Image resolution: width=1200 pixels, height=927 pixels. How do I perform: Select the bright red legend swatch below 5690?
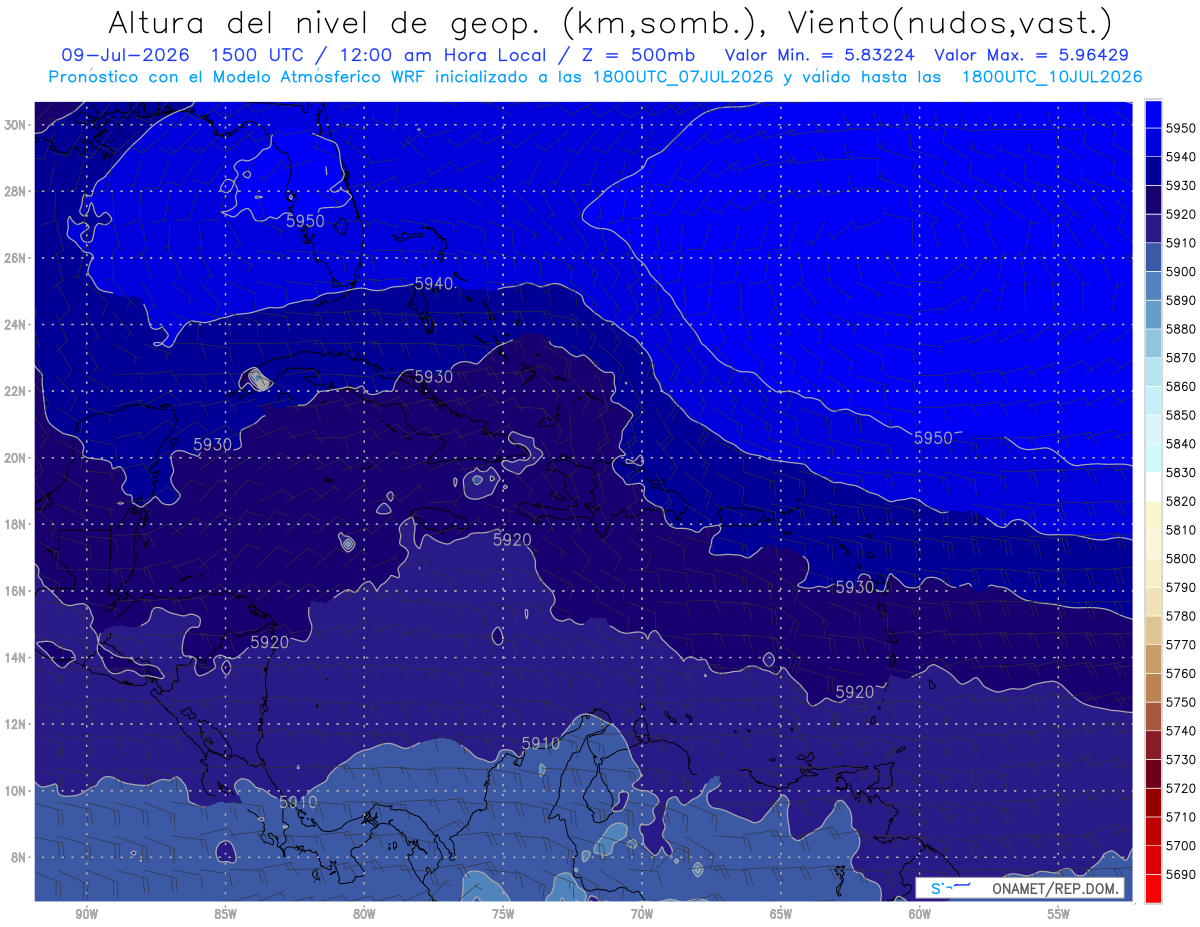point(1153,888)
